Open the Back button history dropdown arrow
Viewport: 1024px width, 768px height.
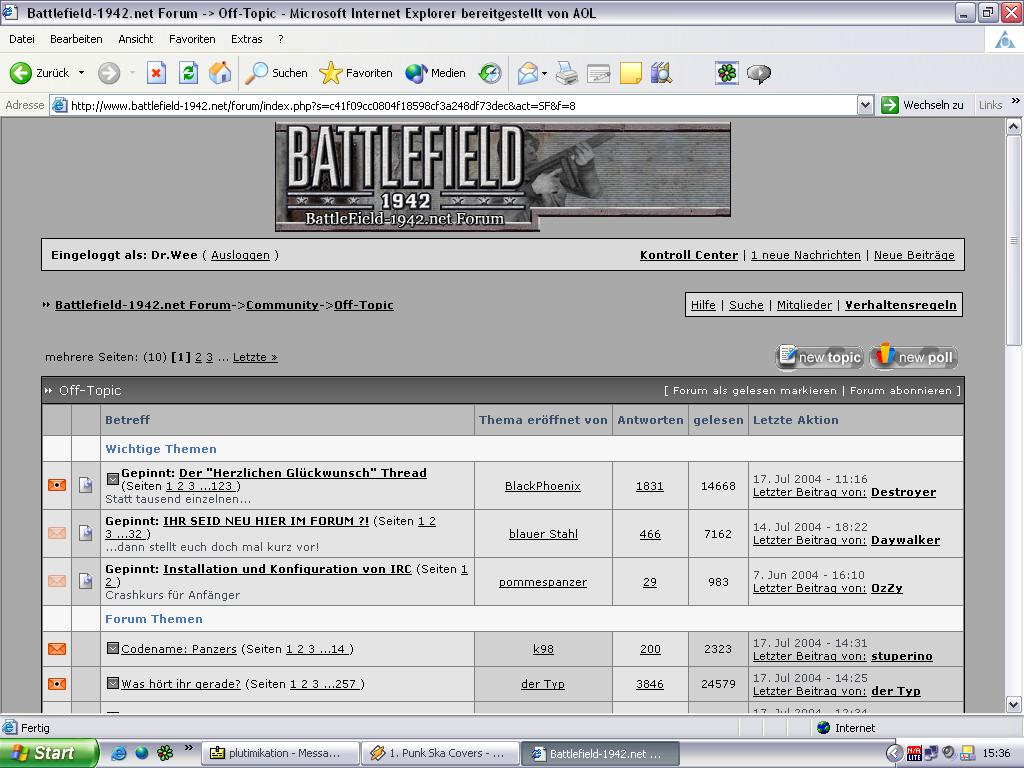pyautogui.click(x=82, y=73)
